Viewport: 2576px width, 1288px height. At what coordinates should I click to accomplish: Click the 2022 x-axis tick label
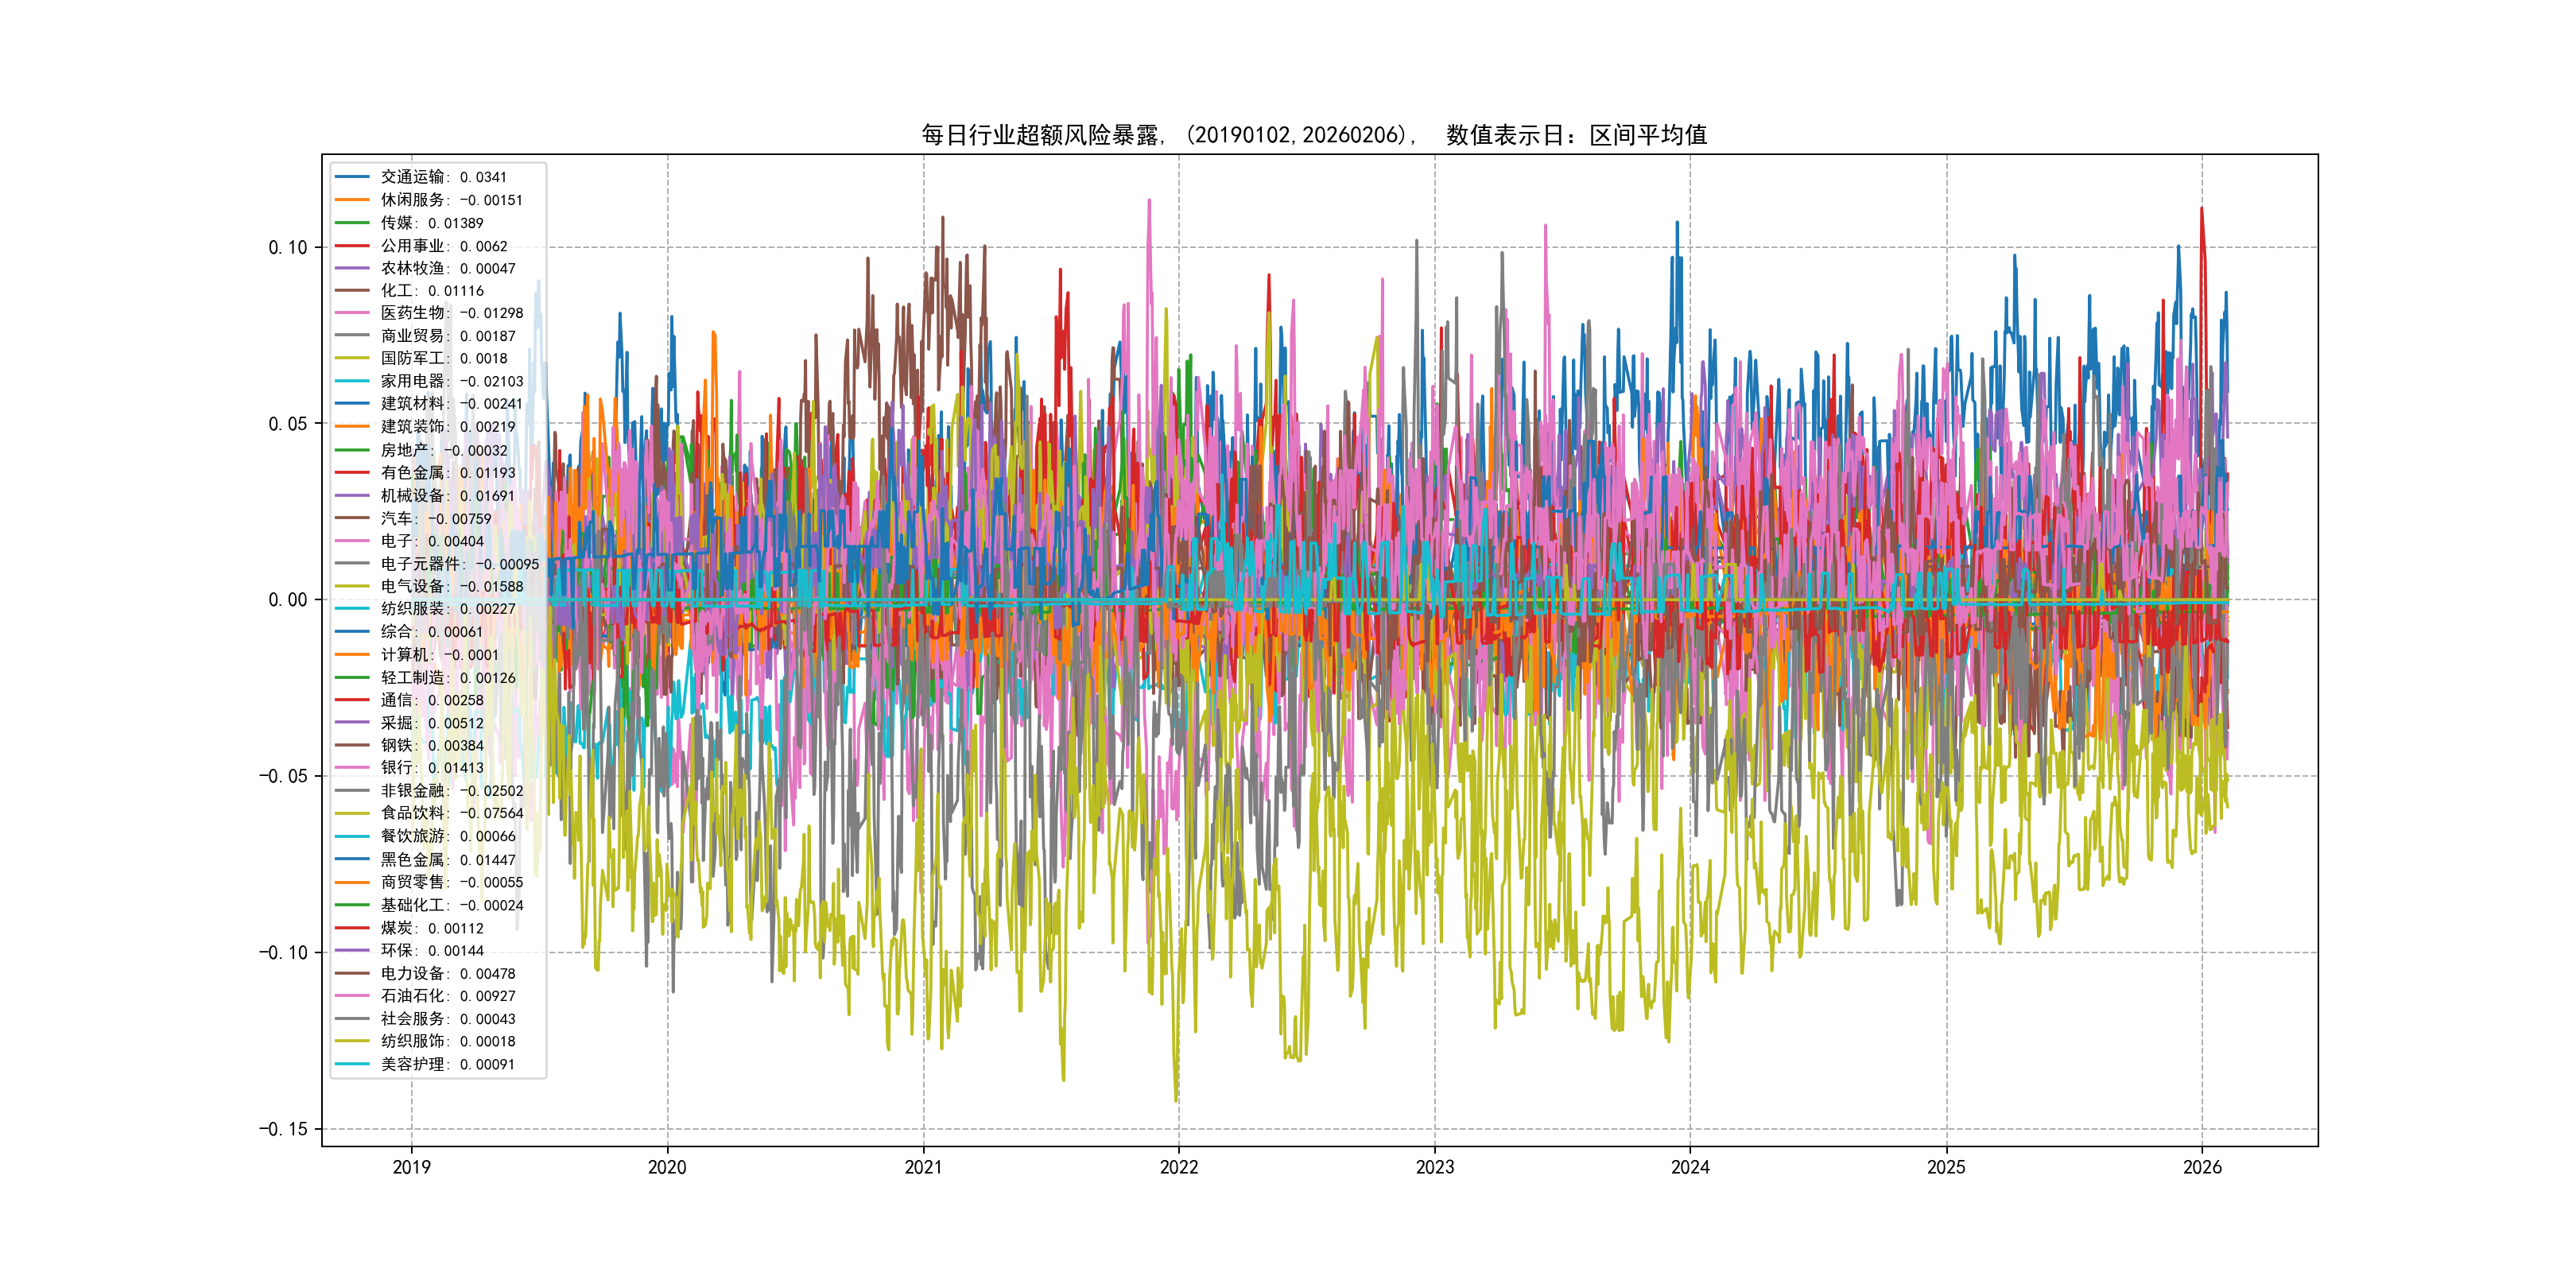pyautogui.click(x=1178, y=1167)
